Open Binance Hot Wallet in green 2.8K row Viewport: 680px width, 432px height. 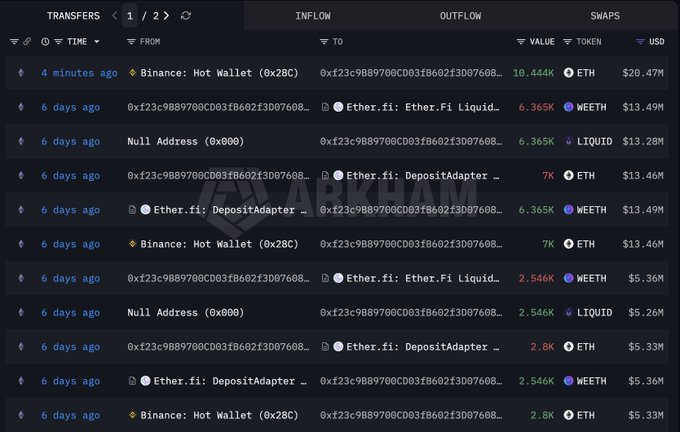(x=219, y=416)
